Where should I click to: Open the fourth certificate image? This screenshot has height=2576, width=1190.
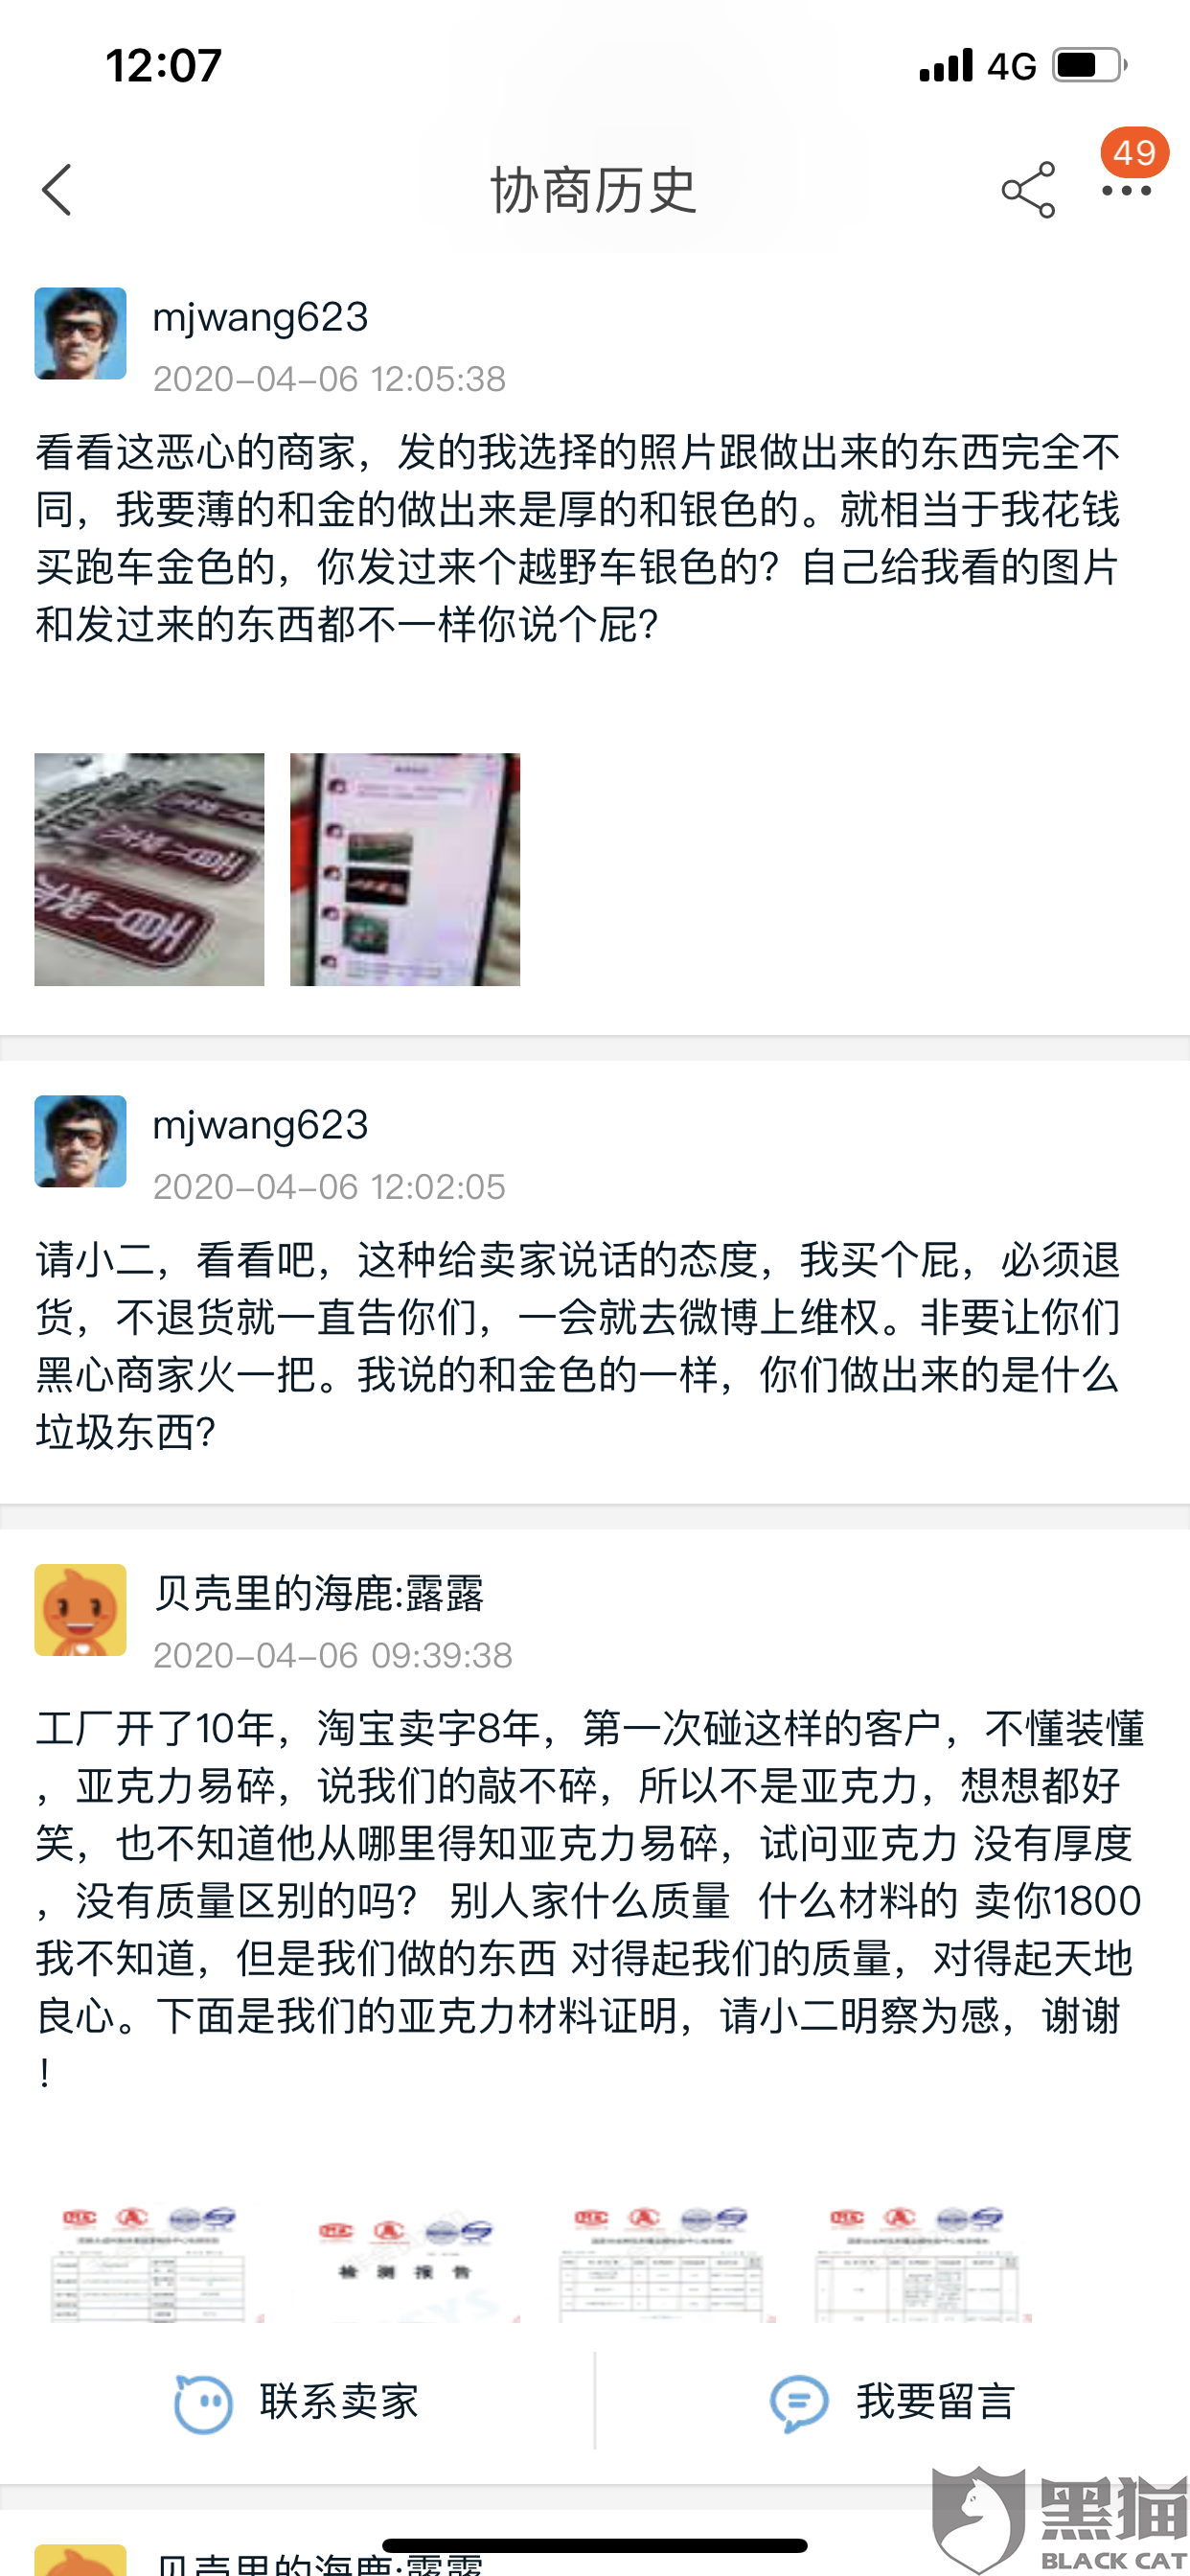point(917,2263)
